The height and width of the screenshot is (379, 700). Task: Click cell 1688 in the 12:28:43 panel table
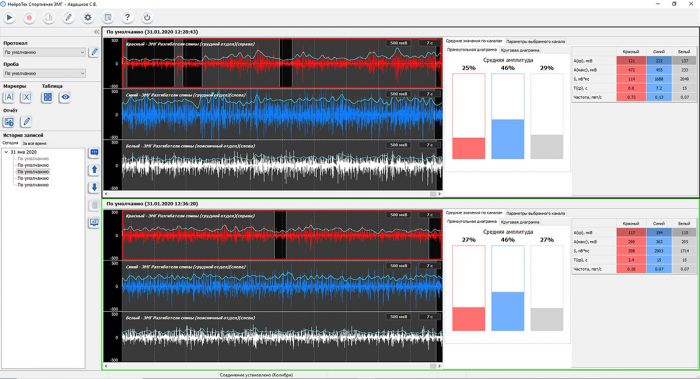pyautogui.click(x=659, y=79)
